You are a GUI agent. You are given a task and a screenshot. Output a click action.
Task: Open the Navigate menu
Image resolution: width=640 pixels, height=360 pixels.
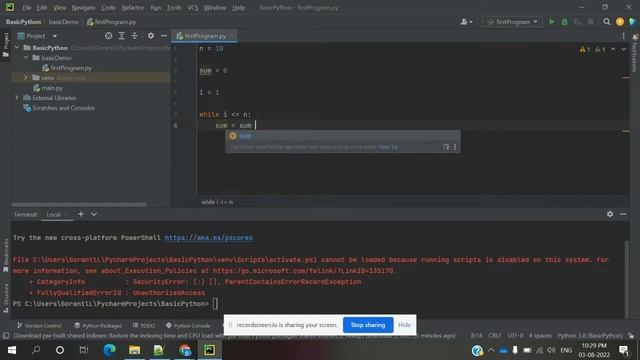point(83,7)
